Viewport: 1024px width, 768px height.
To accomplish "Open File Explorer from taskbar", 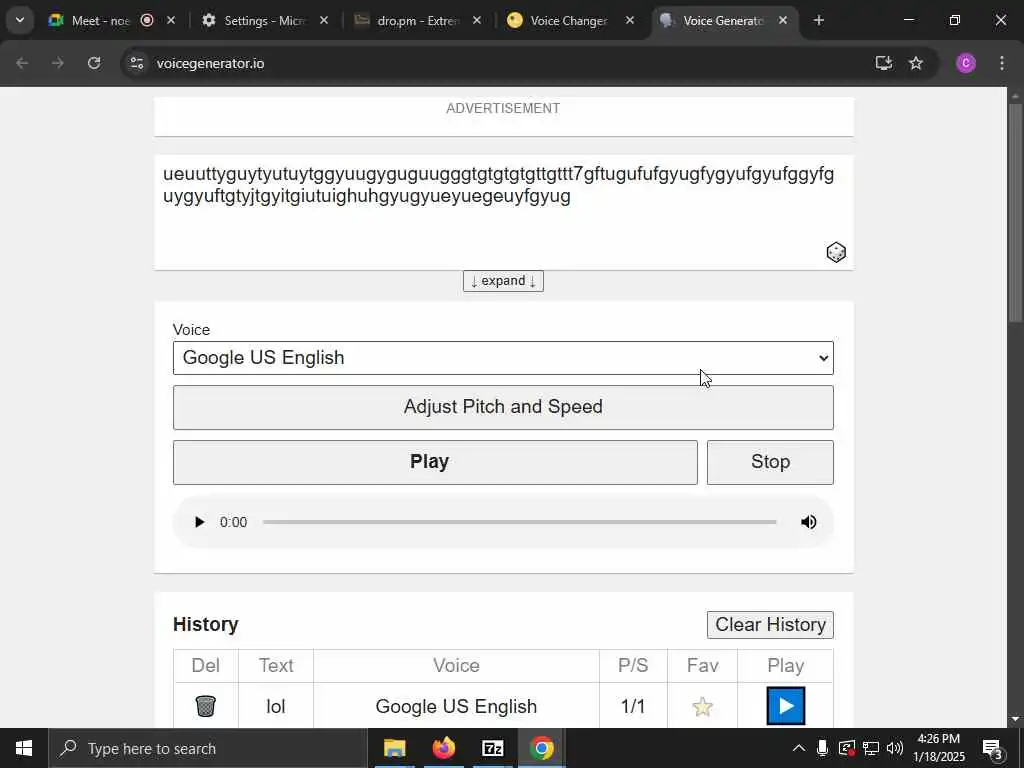I will [x=394, y=748].
